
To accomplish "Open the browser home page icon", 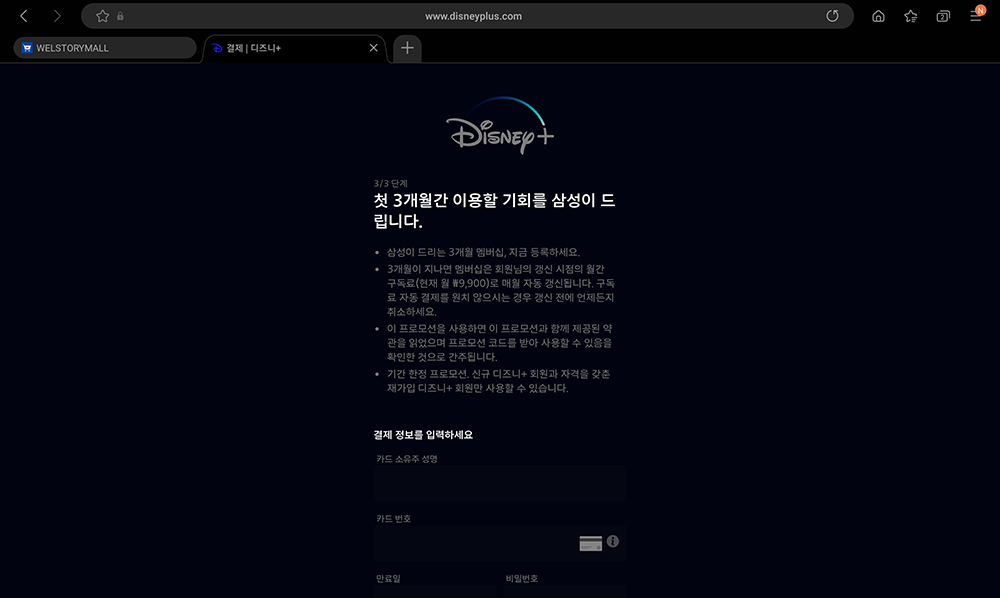I will [x=878, y=16].
